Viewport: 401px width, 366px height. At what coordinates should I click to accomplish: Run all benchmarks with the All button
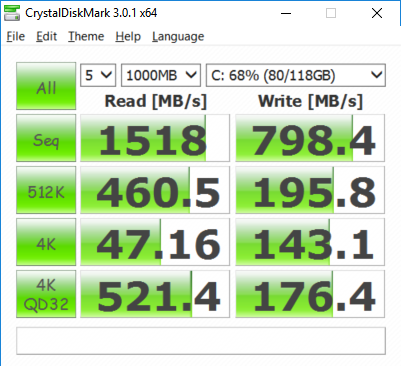point(46,86)
